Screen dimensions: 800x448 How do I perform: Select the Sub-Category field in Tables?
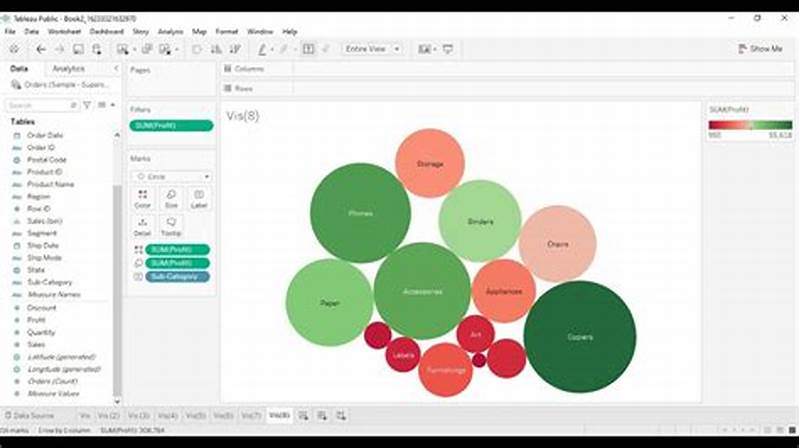[x=49, y=282]
